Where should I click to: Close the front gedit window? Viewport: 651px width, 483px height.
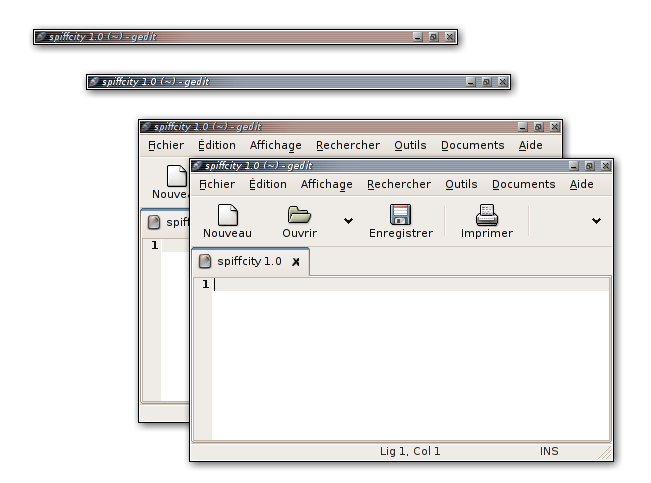pos(606,166)
